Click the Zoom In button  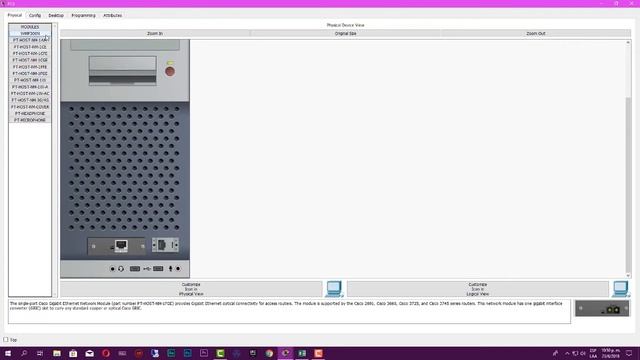(x=155, y=33)
